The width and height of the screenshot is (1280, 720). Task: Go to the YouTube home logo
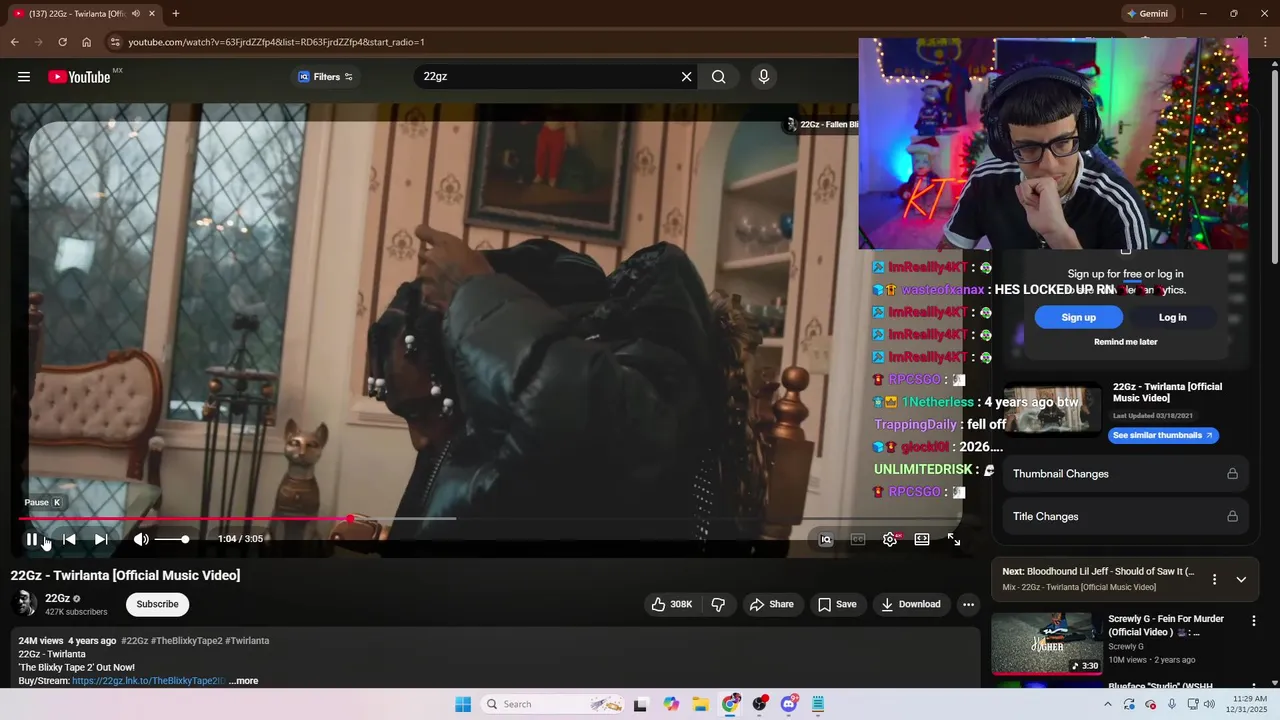pyautogui.click(x=79, y=77)
